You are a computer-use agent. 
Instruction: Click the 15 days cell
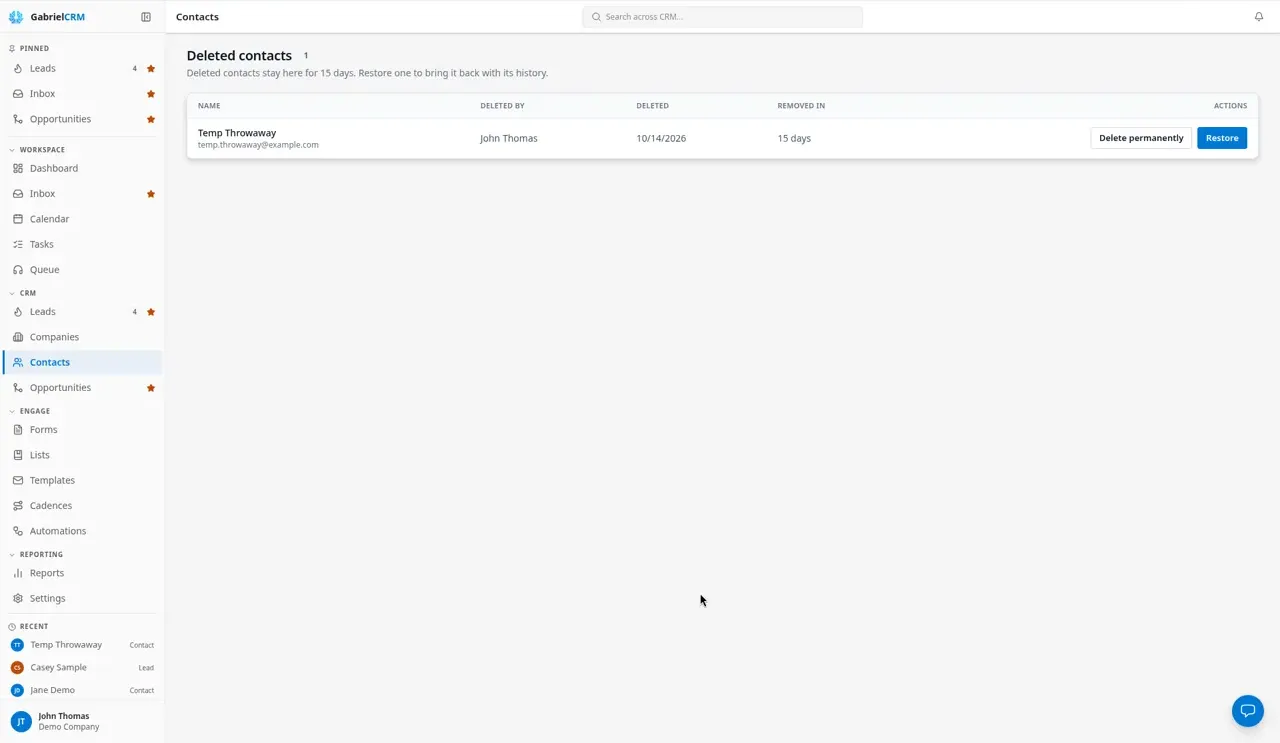(794, 138)
